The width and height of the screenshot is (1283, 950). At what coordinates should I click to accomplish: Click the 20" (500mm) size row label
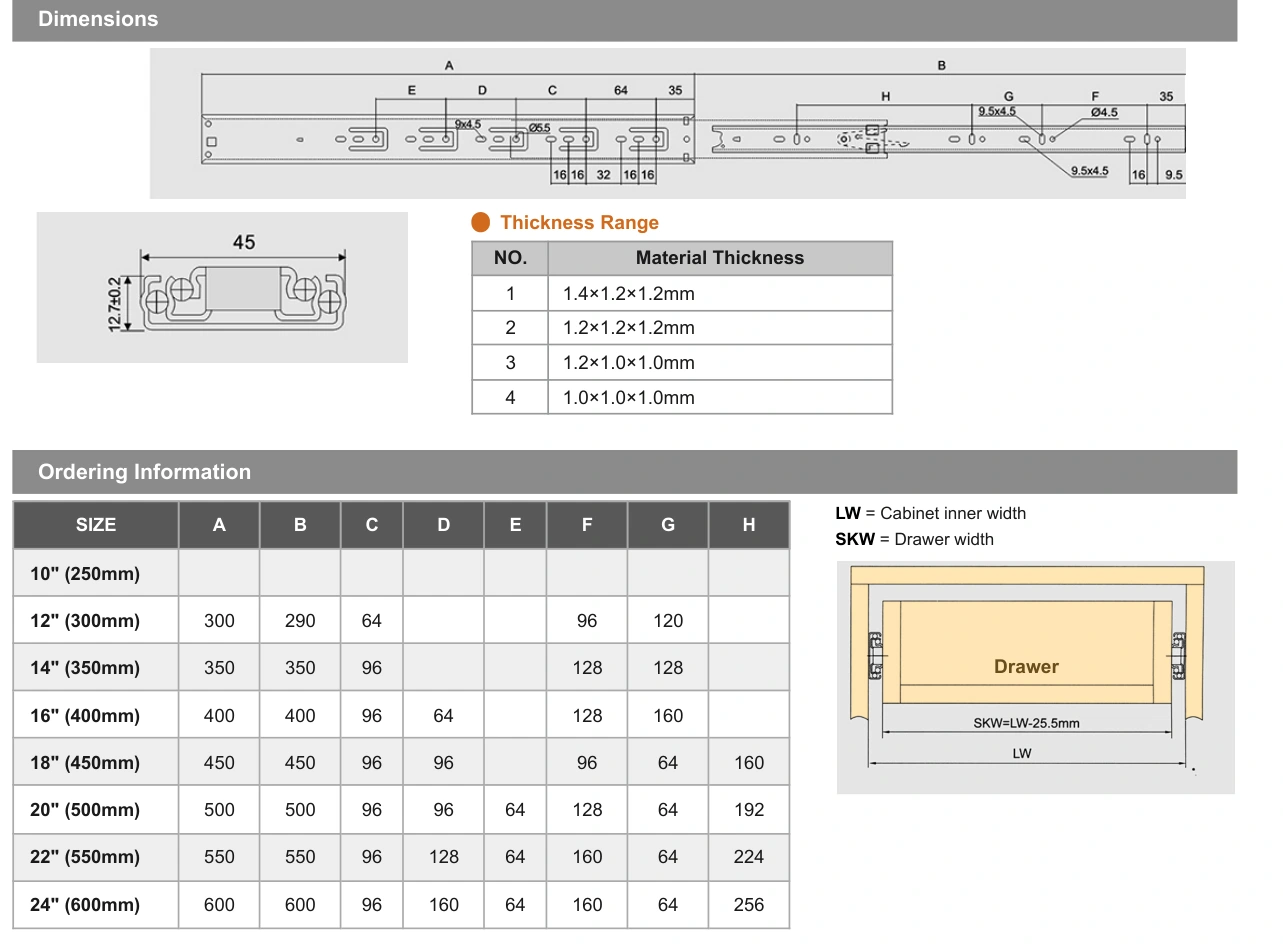[x=85, y=810]
